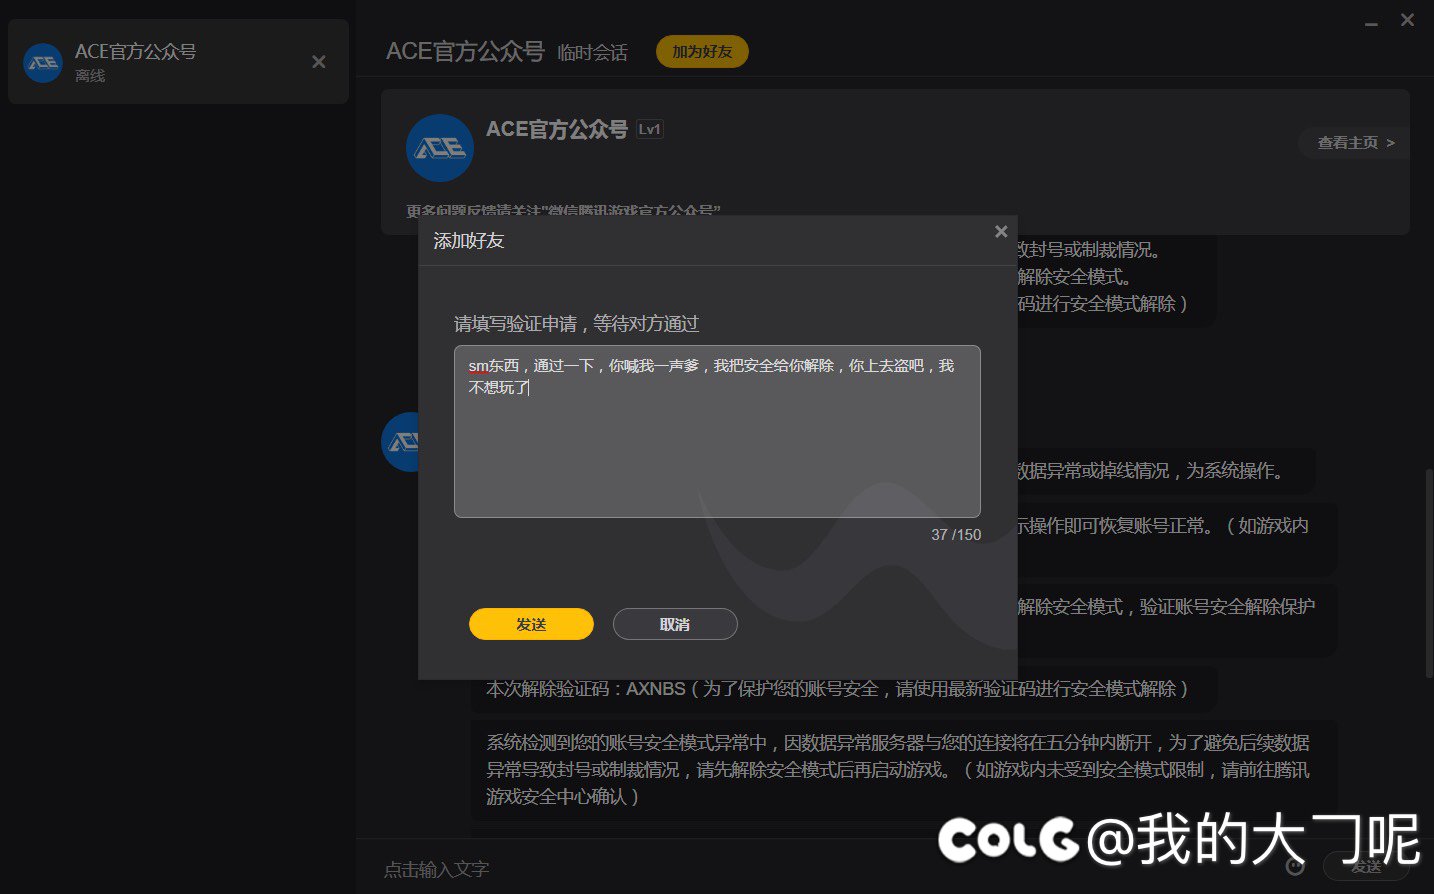Screen dimensions: 1434x894
Task: Click the Lv1 level badge
Action: click(650, 129)
